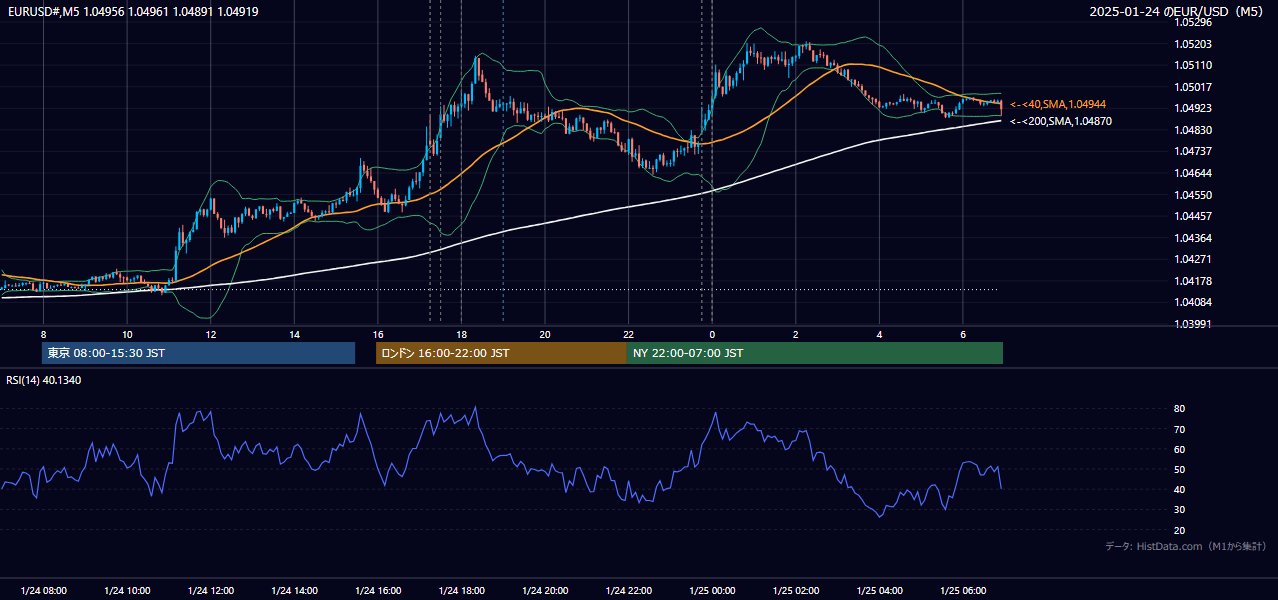
Task: Select the 1/24 16:00 bottom date label
Action: (x=378, y=591)
